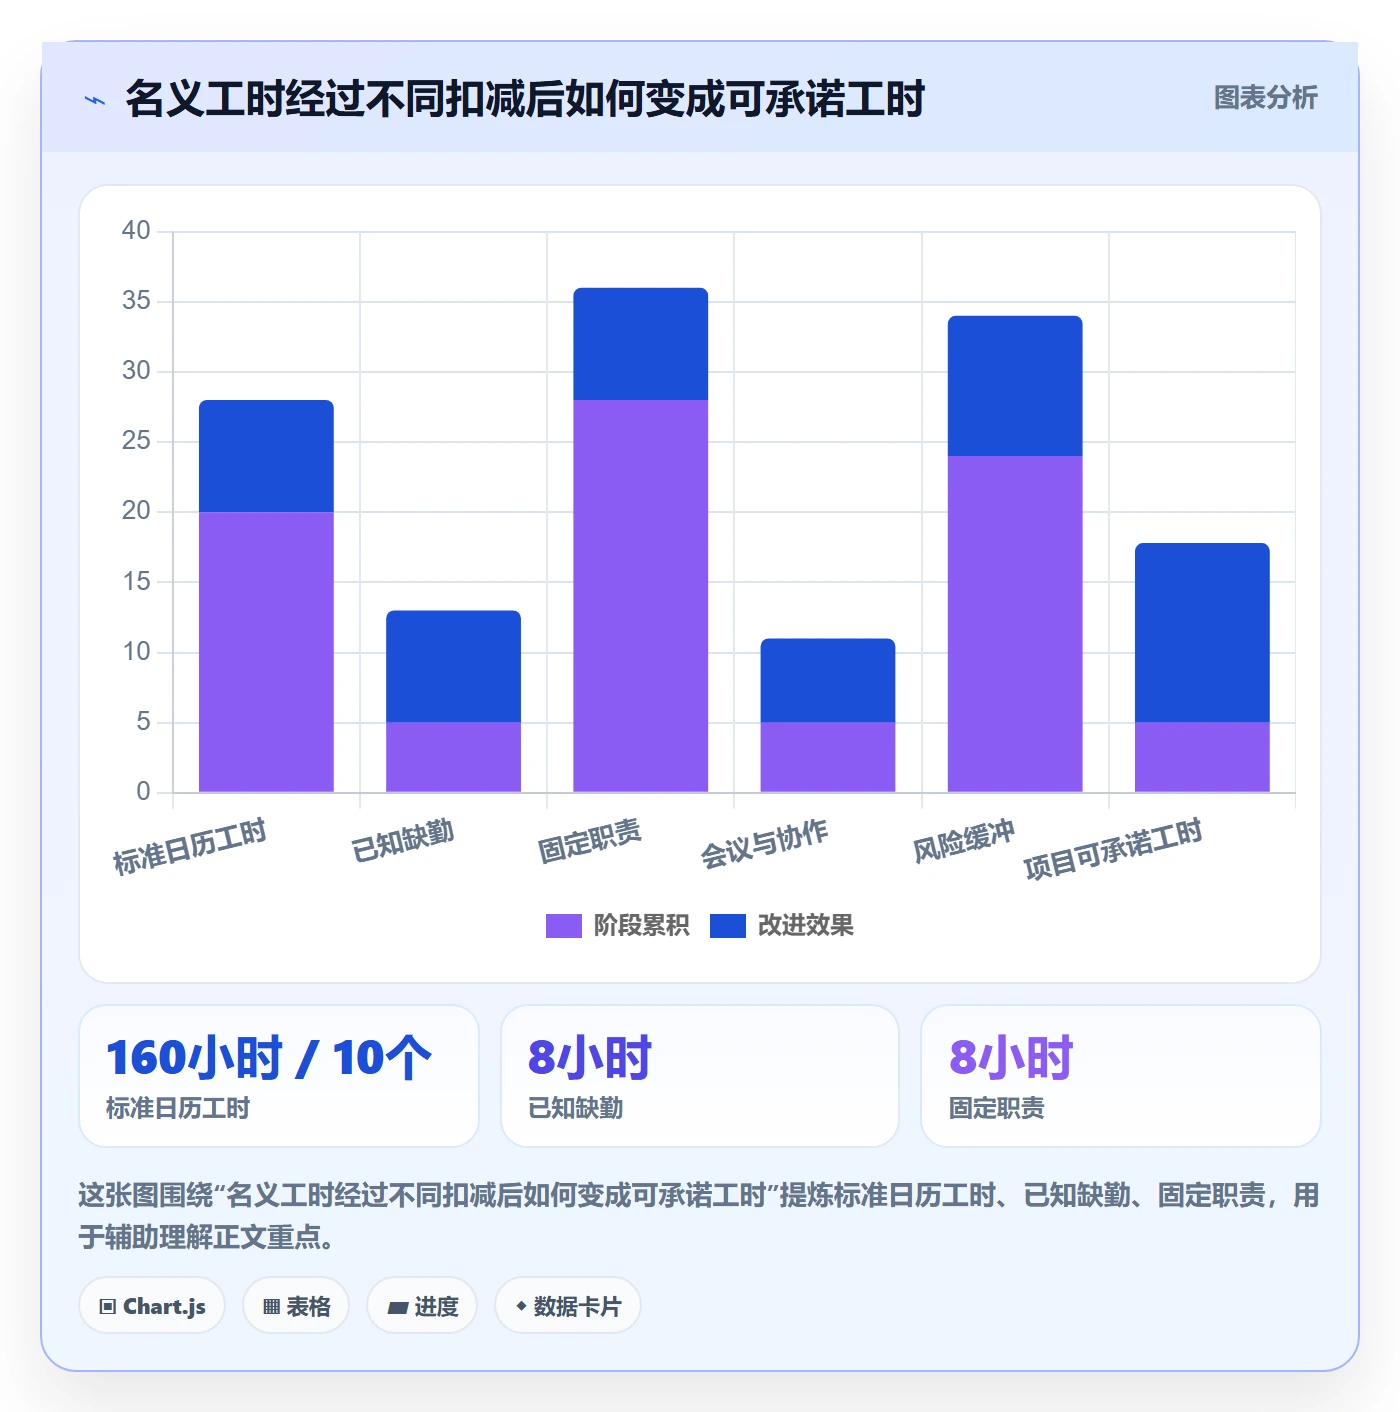Image resolution: width=1400 pixels, height=1412 pixels.
Task: Click the 8小时 value in the 已知缺勤 card
Action: (590, 1058)
